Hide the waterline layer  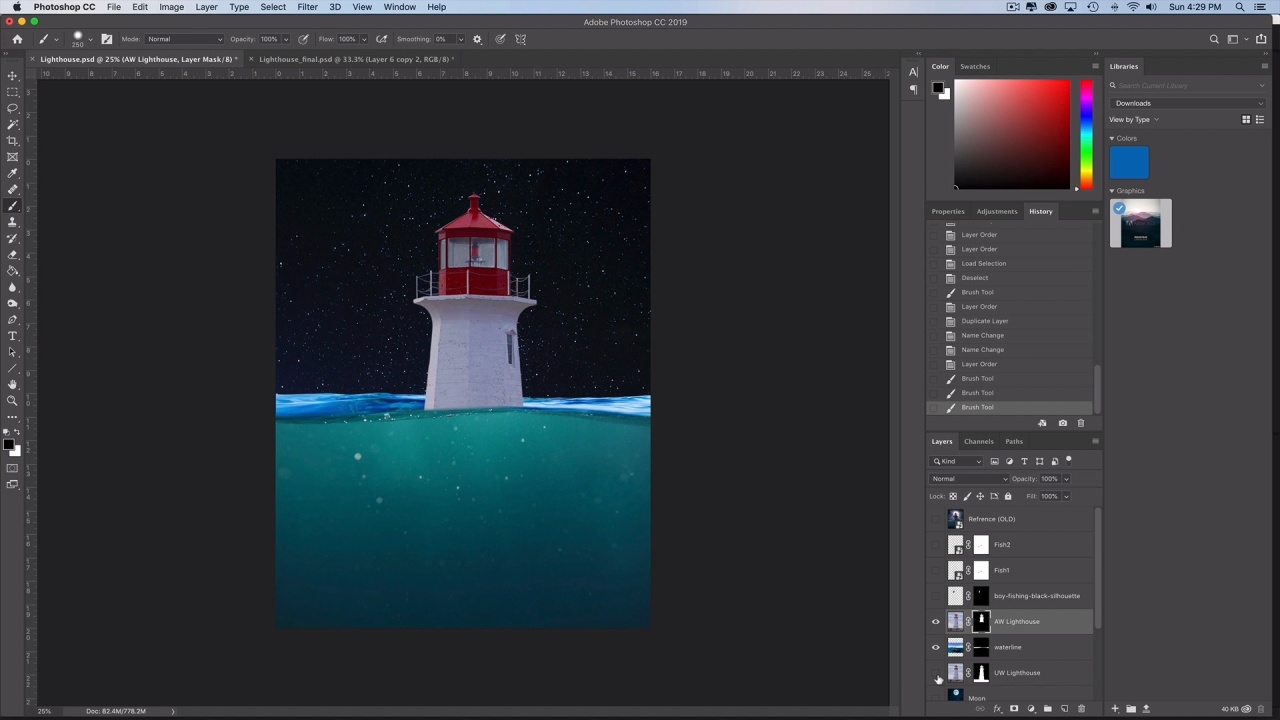[x=936, y=647]
